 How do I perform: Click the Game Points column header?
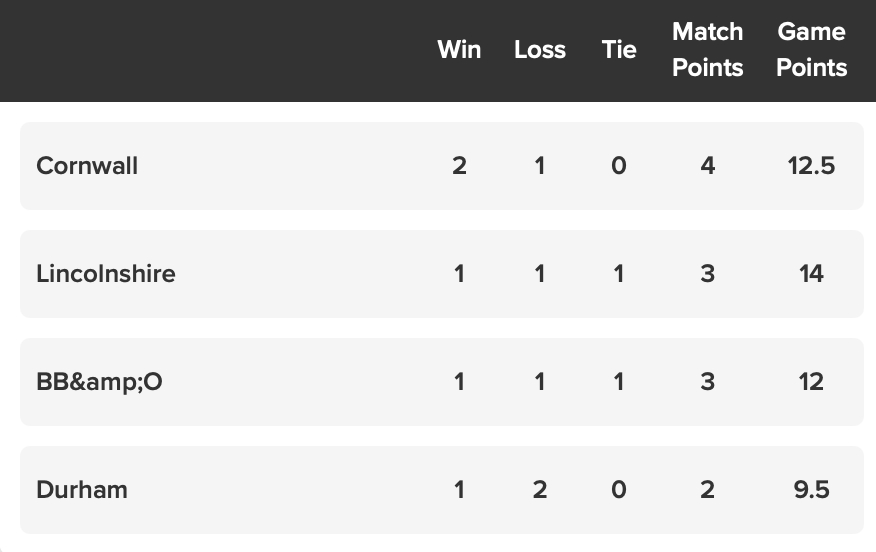click(811, 50)
